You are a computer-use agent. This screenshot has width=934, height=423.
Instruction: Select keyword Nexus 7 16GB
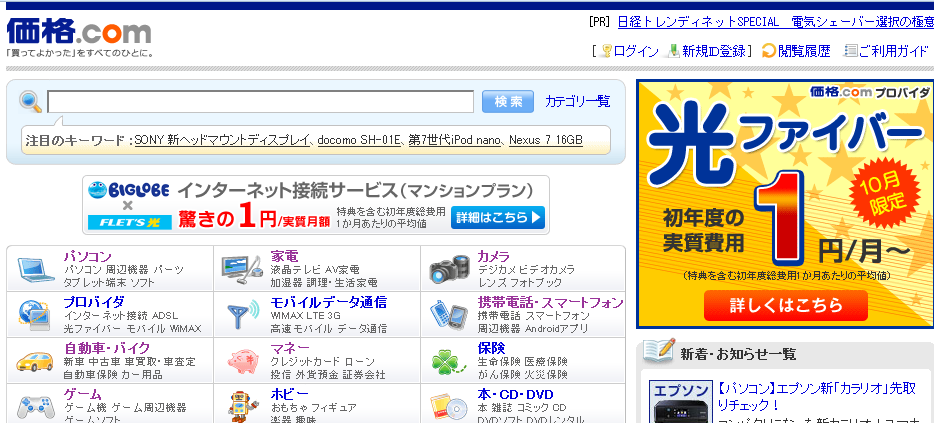pos(546,141)
